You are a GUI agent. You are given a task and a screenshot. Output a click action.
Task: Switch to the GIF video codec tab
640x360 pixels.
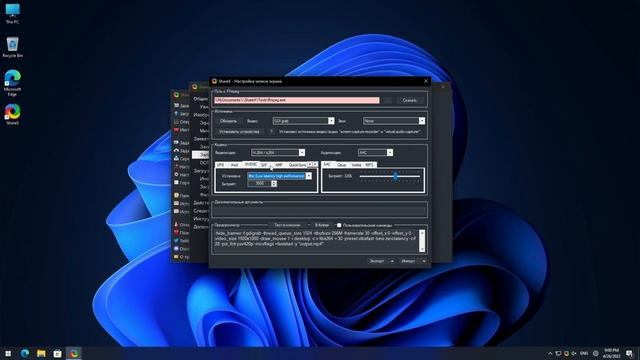pyautogui.click(x=264, y=164)
